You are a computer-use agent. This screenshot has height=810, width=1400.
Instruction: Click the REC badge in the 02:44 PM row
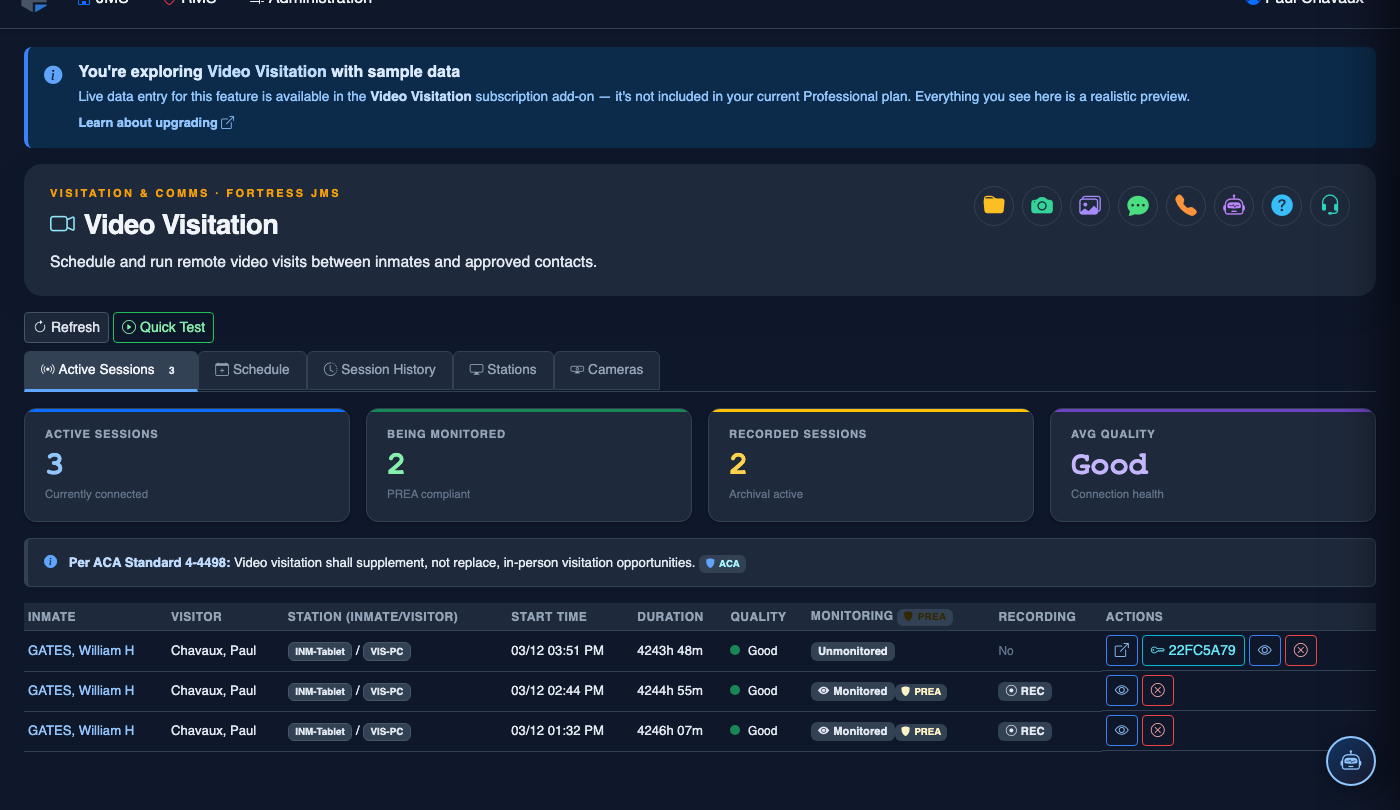1025,691
